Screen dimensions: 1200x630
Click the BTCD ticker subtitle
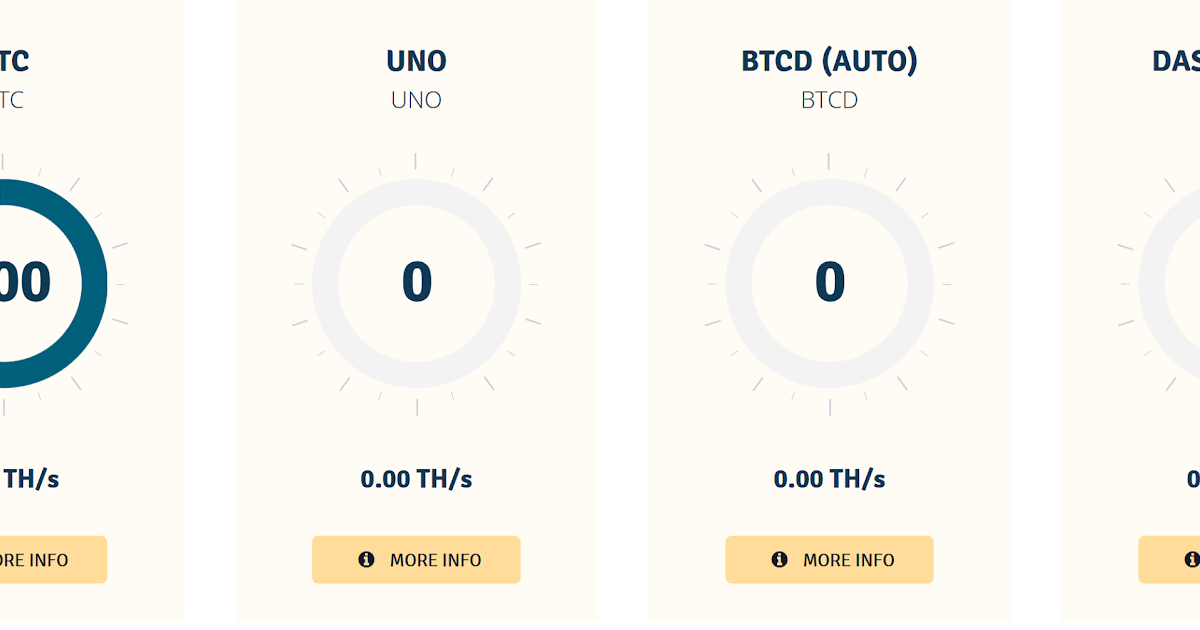click(x=829, y=100)
